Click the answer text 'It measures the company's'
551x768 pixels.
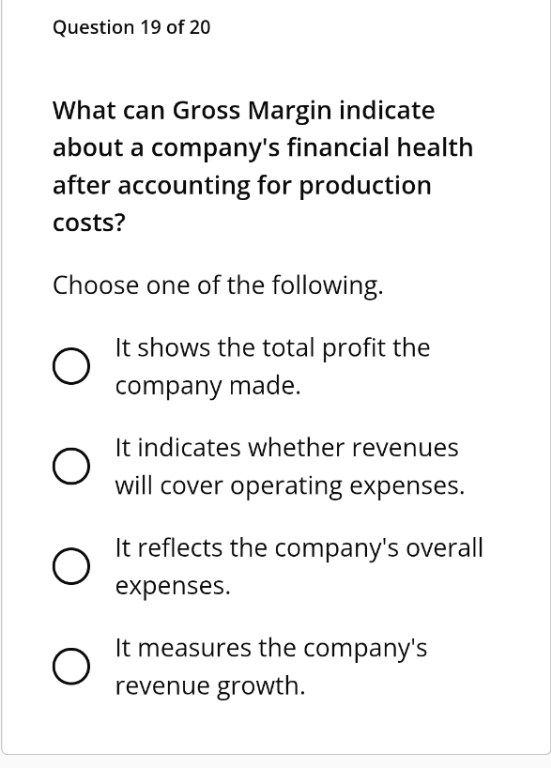click(271, 648)
